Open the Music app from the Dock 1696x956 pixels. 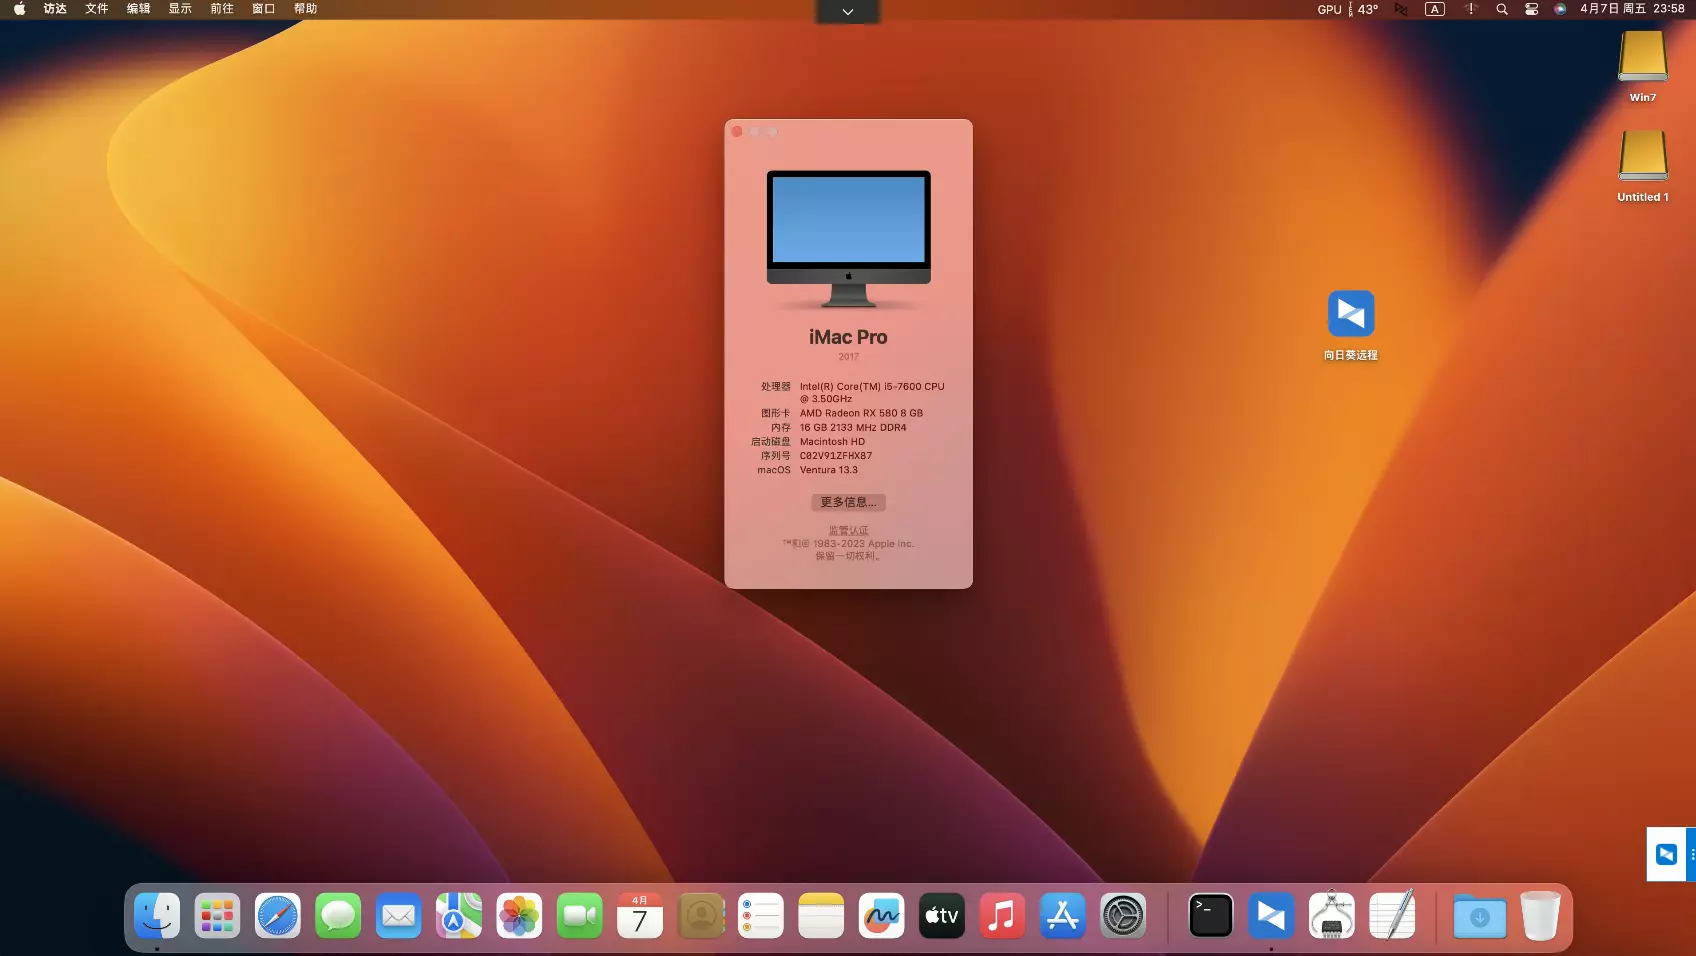(1002, 915)
